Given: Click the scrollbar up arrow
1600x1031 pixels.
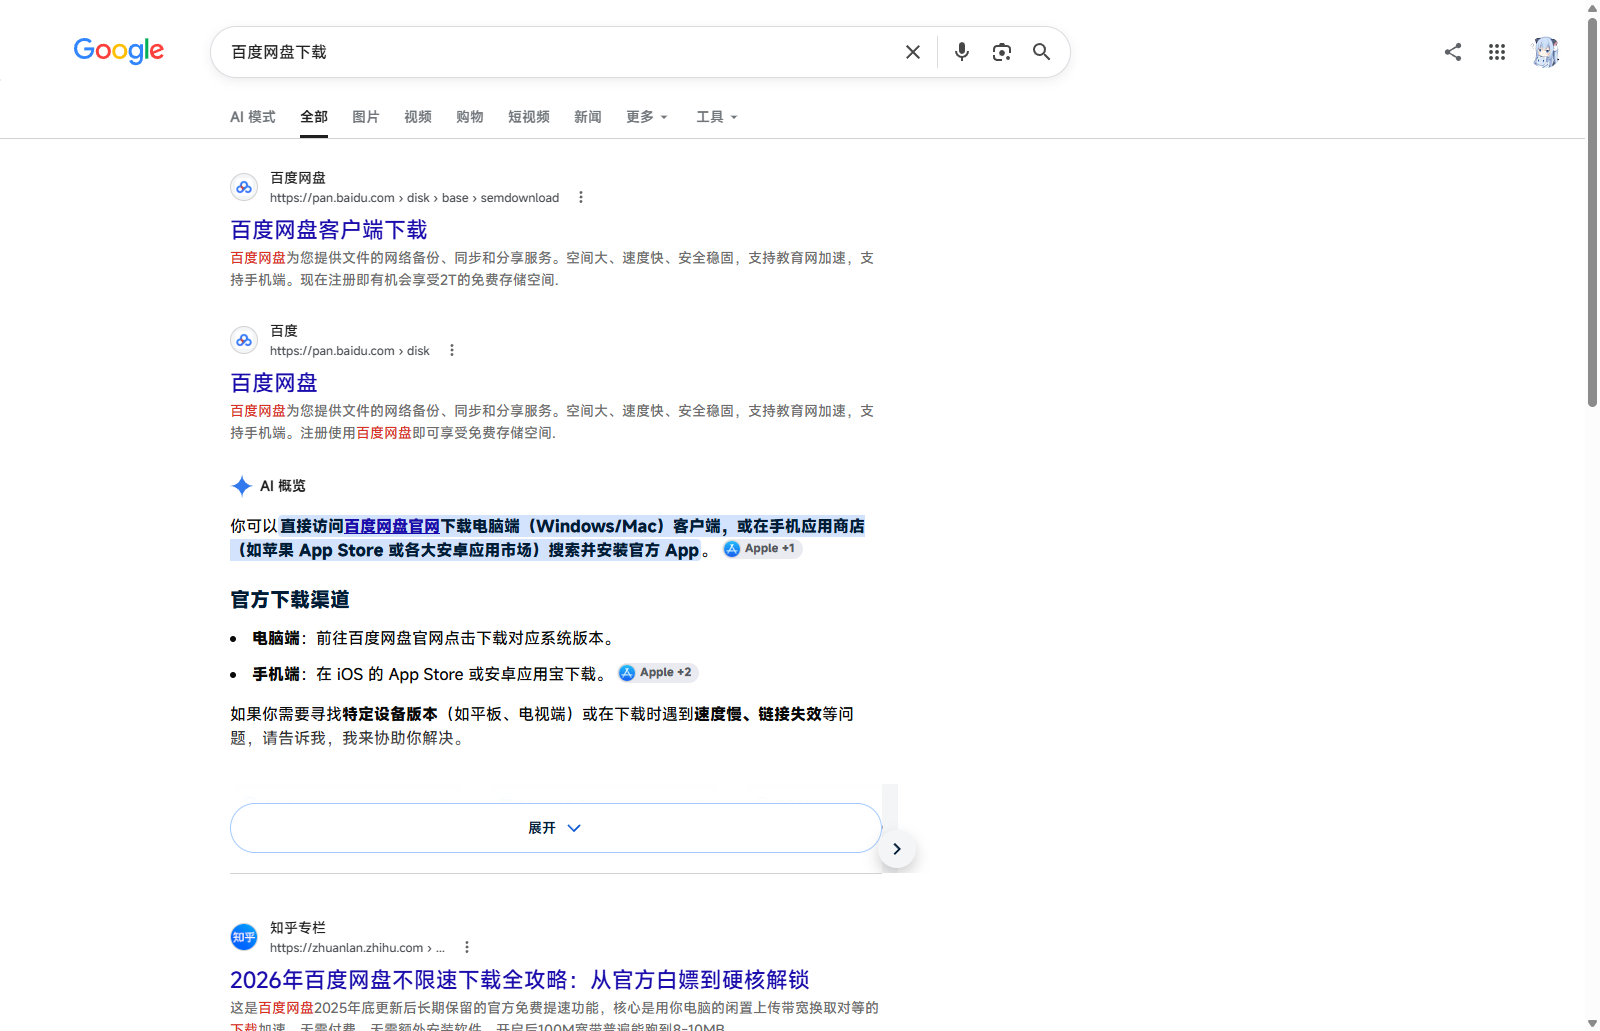Looking at the screenshot, I should pyautogui.click(x=1592, y=8).
